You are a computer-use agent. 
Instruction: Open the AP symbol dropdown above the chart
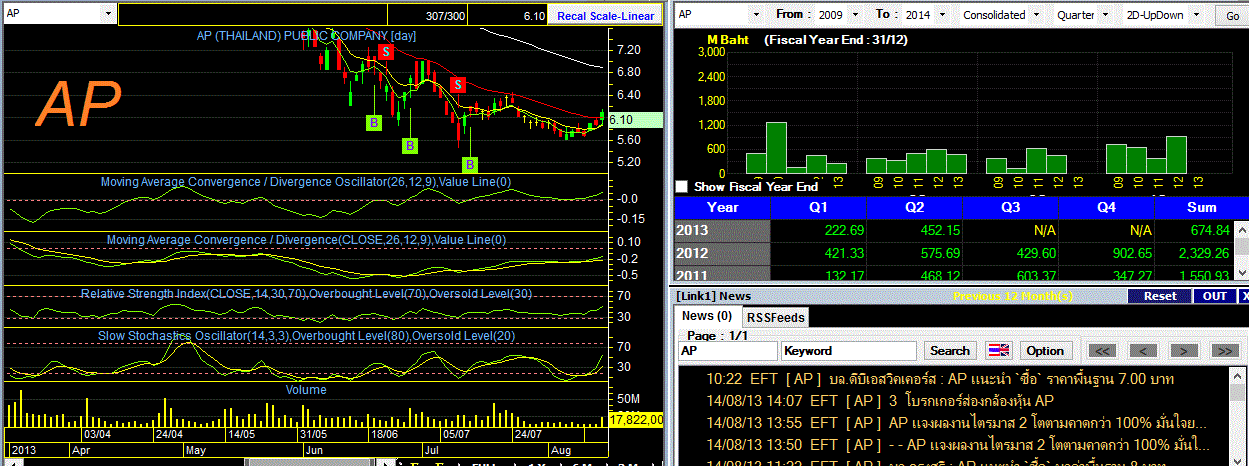[x=108, y=15]
